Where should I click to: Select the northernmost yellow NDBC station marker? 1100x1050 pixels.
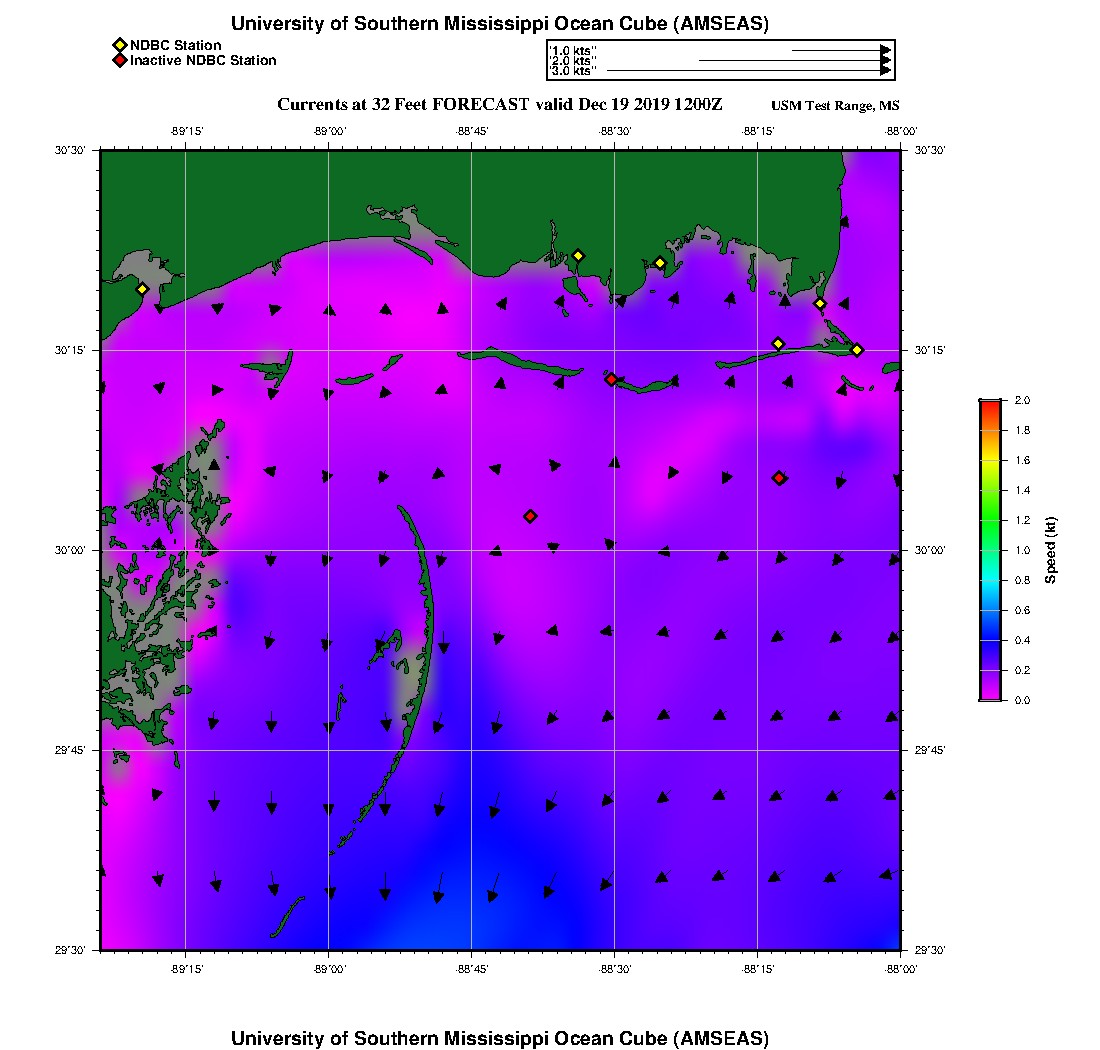point(578,256)
